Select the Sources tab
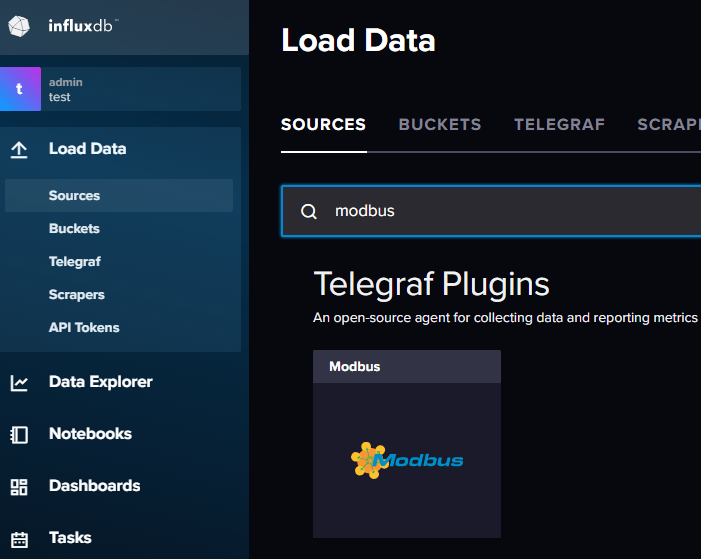This screenshot has height=559, width=701. tap(323, 125)
